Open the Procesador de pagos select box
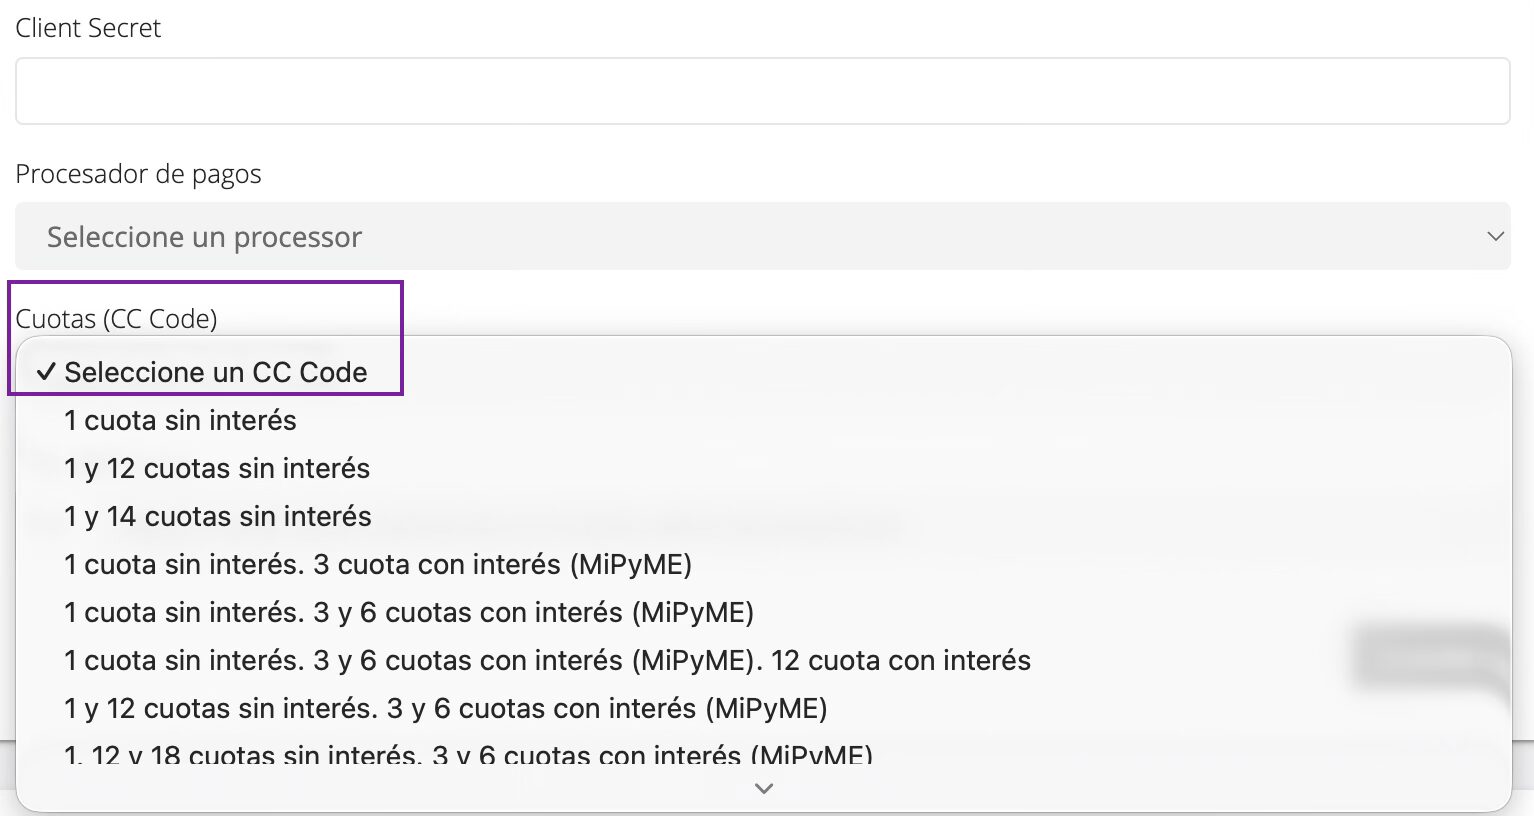The image size is (1534, 816). (x=762, y=236)
